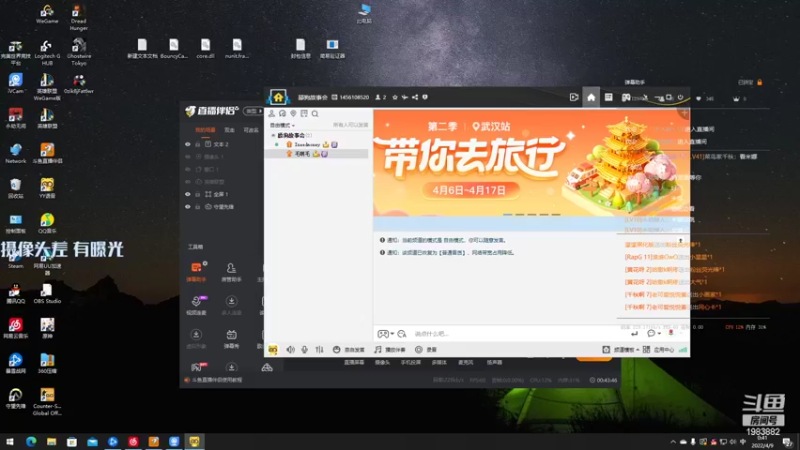
Task: Favorite the channel with the star icon
Action: click(x=395, y=97)
